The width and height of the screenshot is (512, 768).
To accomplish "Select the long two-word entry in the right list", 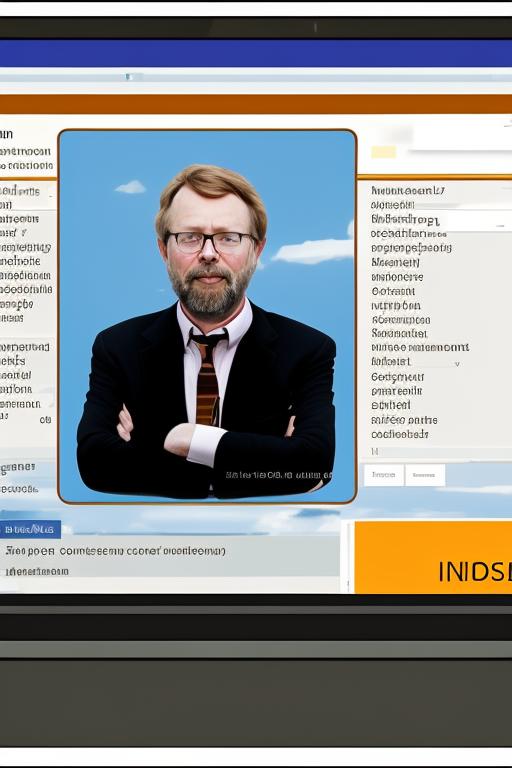I will pos(420,347).
